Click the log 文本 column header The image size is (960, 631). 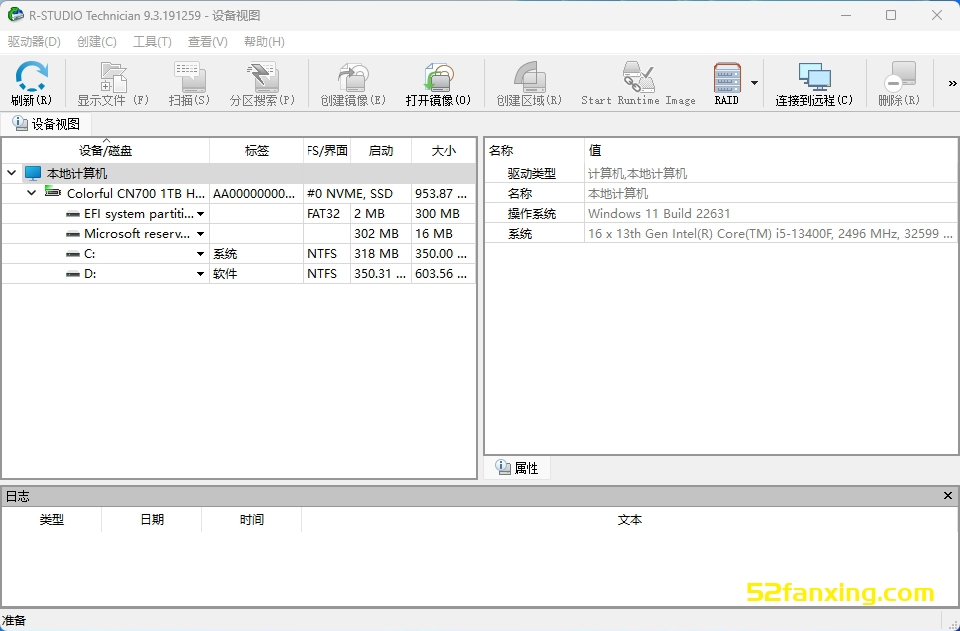629,520
